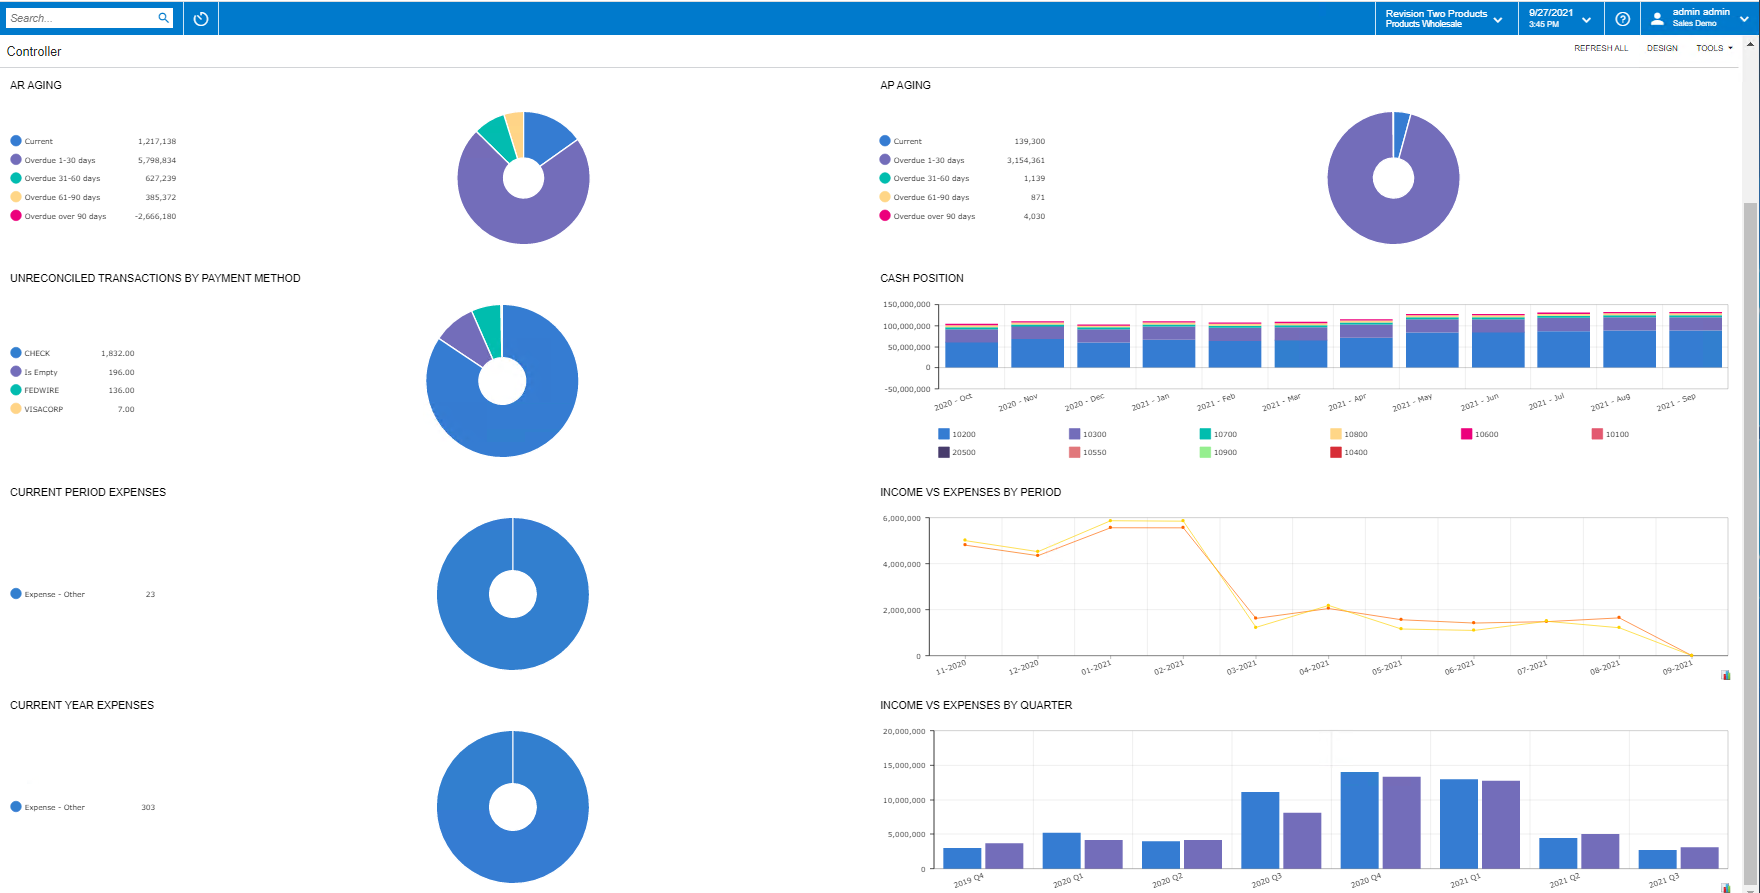Click the 10700 account color swatch

(x=1205, y=434)
